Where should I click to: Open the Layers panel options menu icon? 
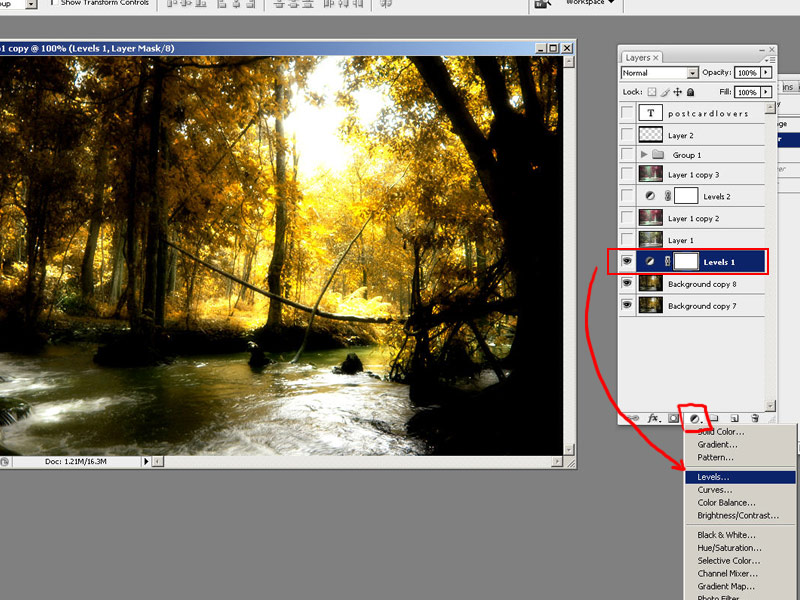pos(770,60)
